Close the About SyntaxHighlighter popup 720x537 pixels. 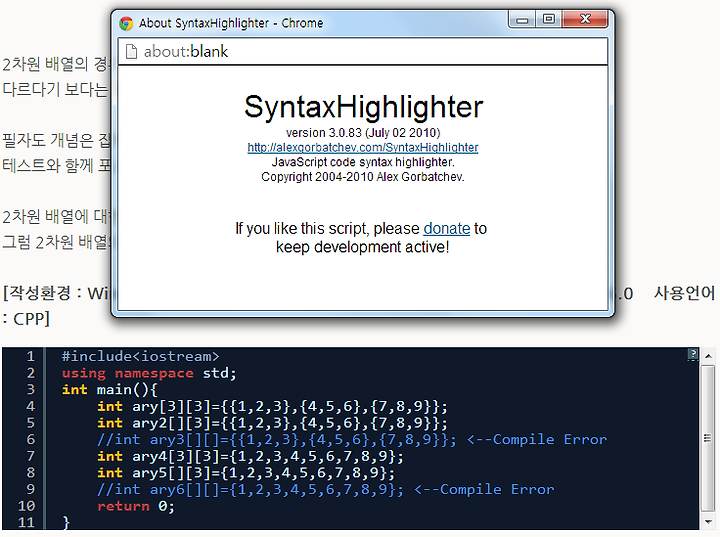click(585, 20)
